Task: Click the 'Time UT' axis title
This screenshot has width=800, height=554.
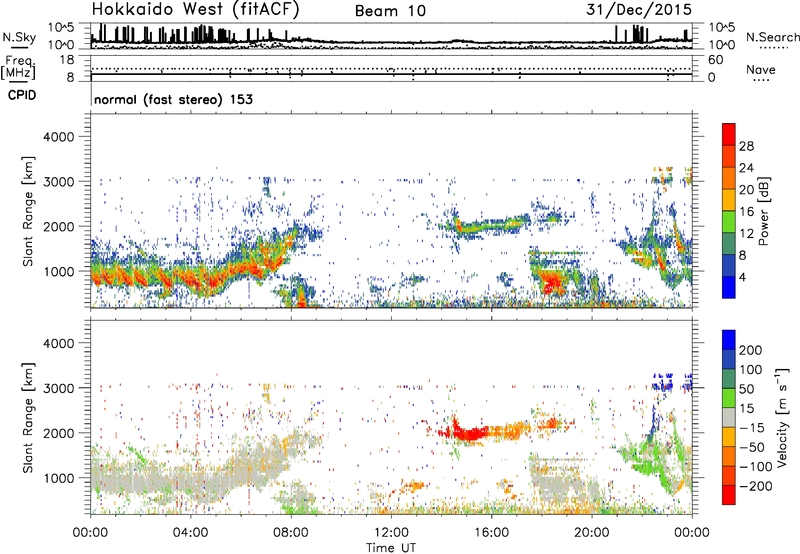Action: coord(391,548)
